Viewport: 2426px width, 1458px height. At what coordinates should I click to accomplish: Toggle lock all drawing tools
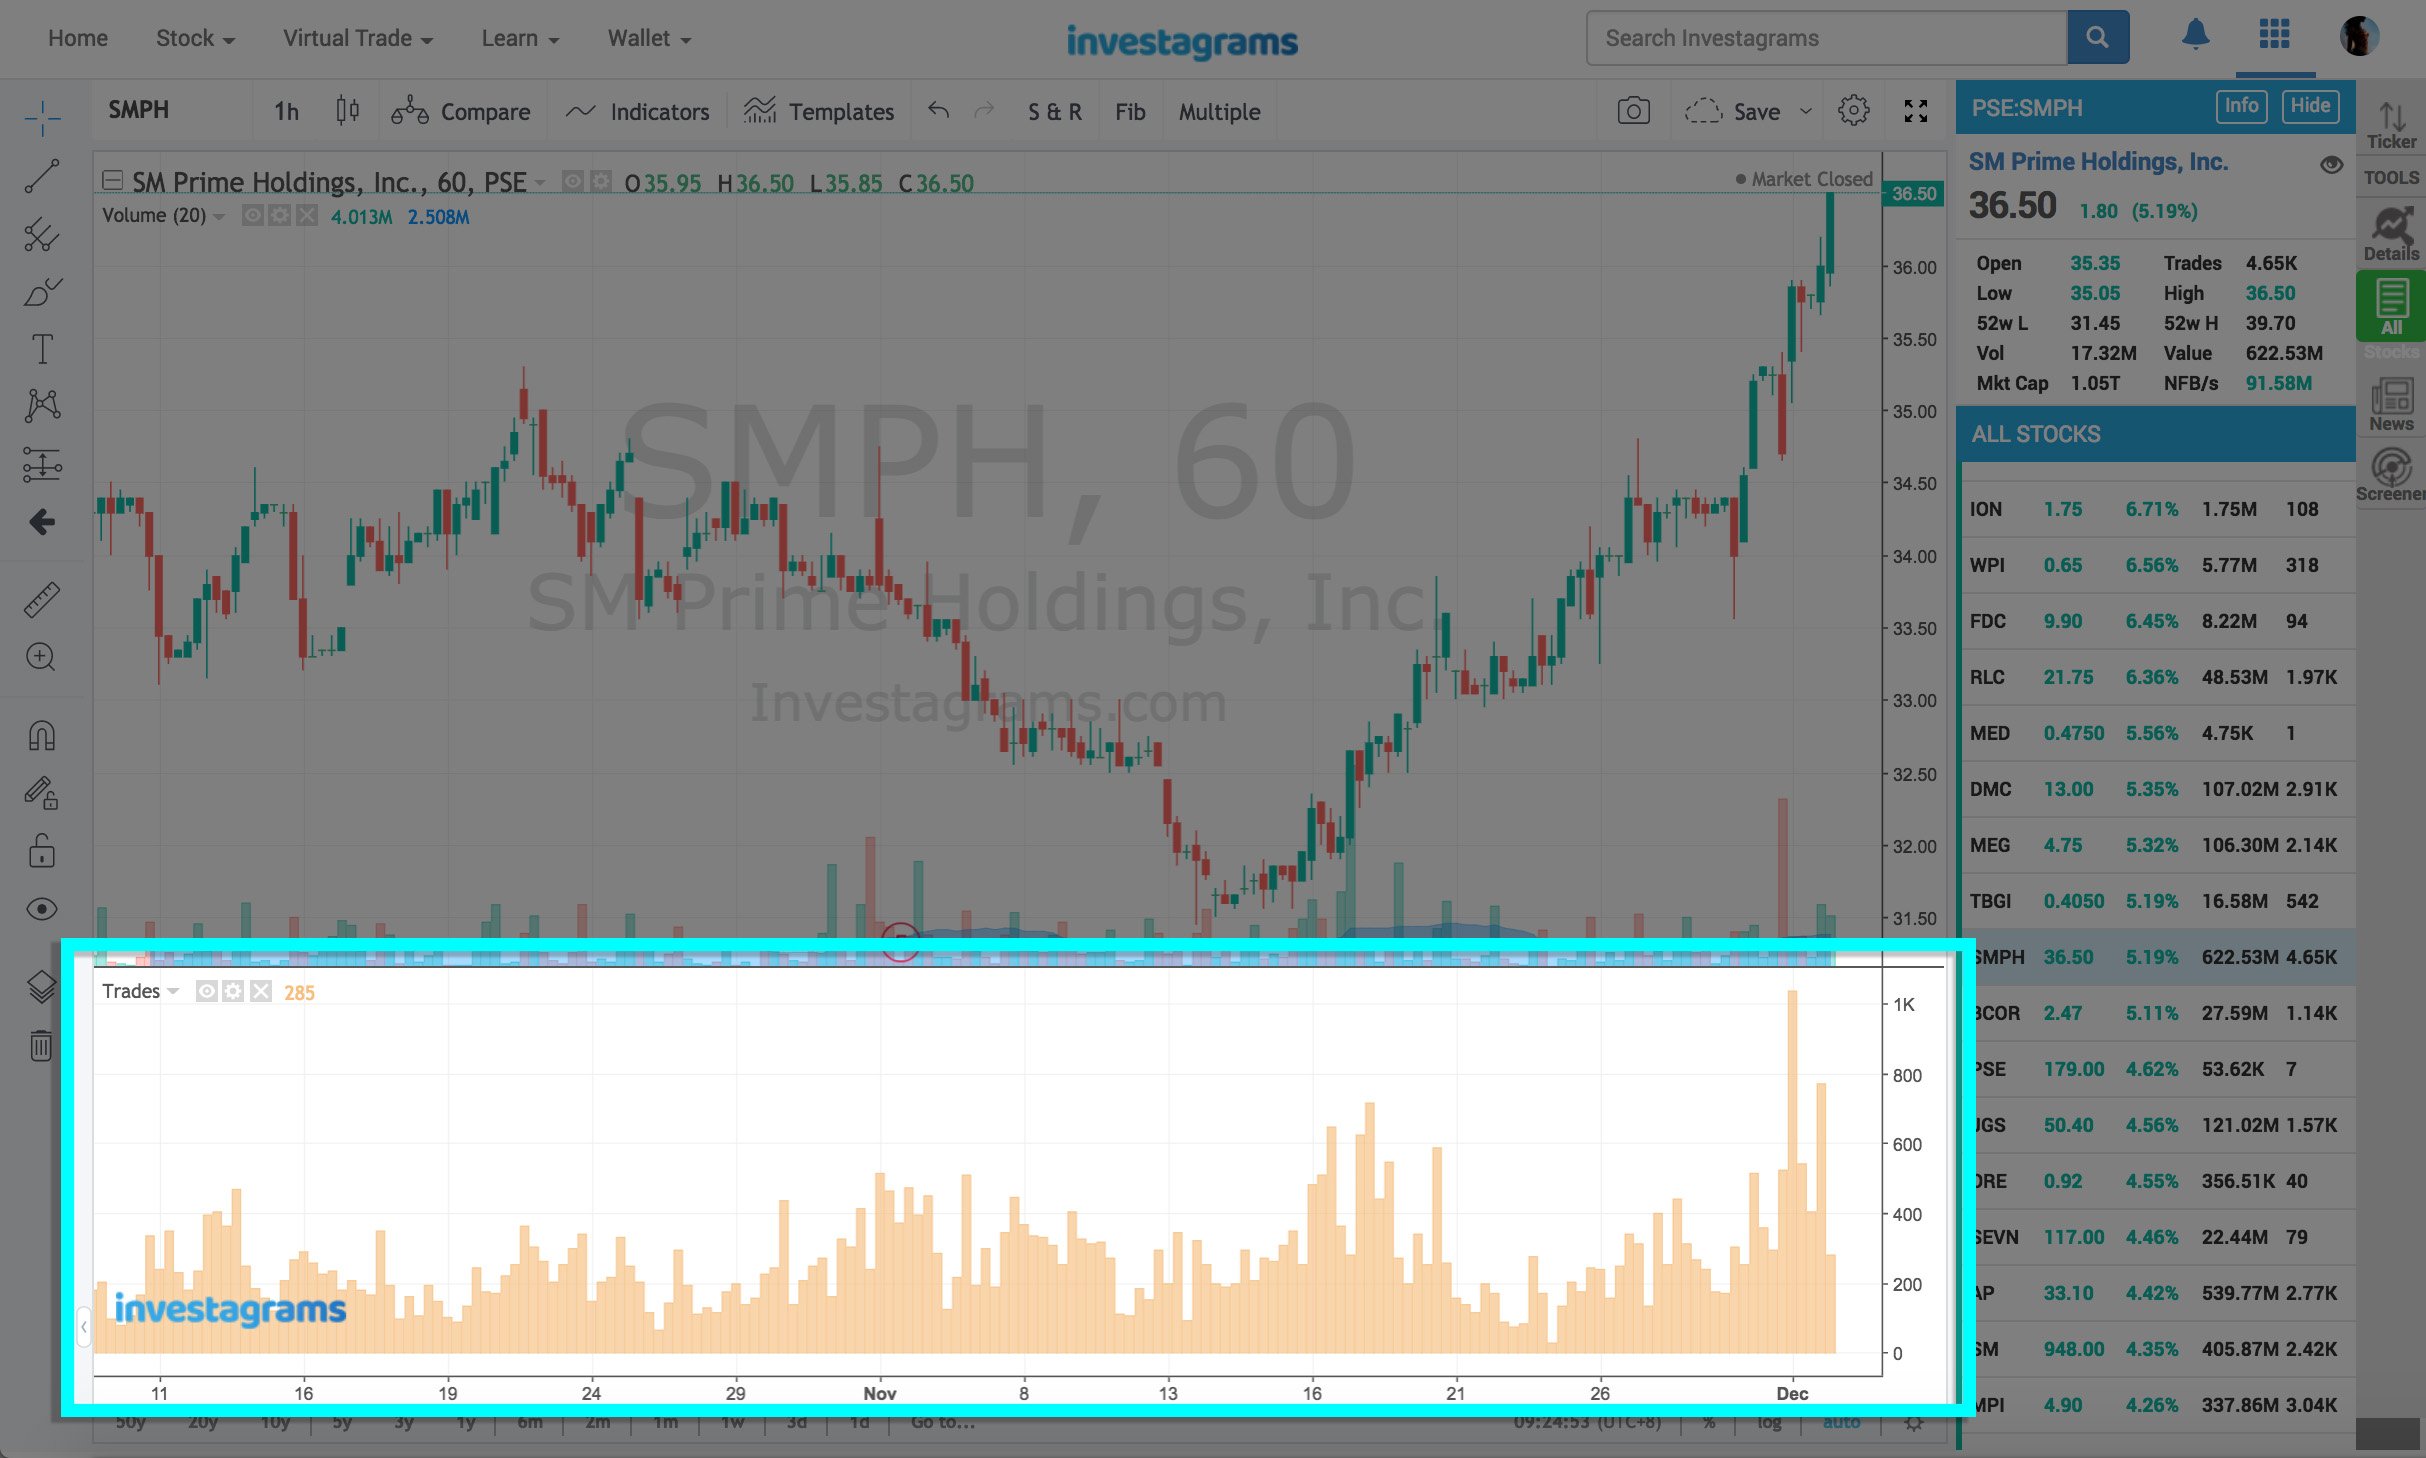coord(42,851)
